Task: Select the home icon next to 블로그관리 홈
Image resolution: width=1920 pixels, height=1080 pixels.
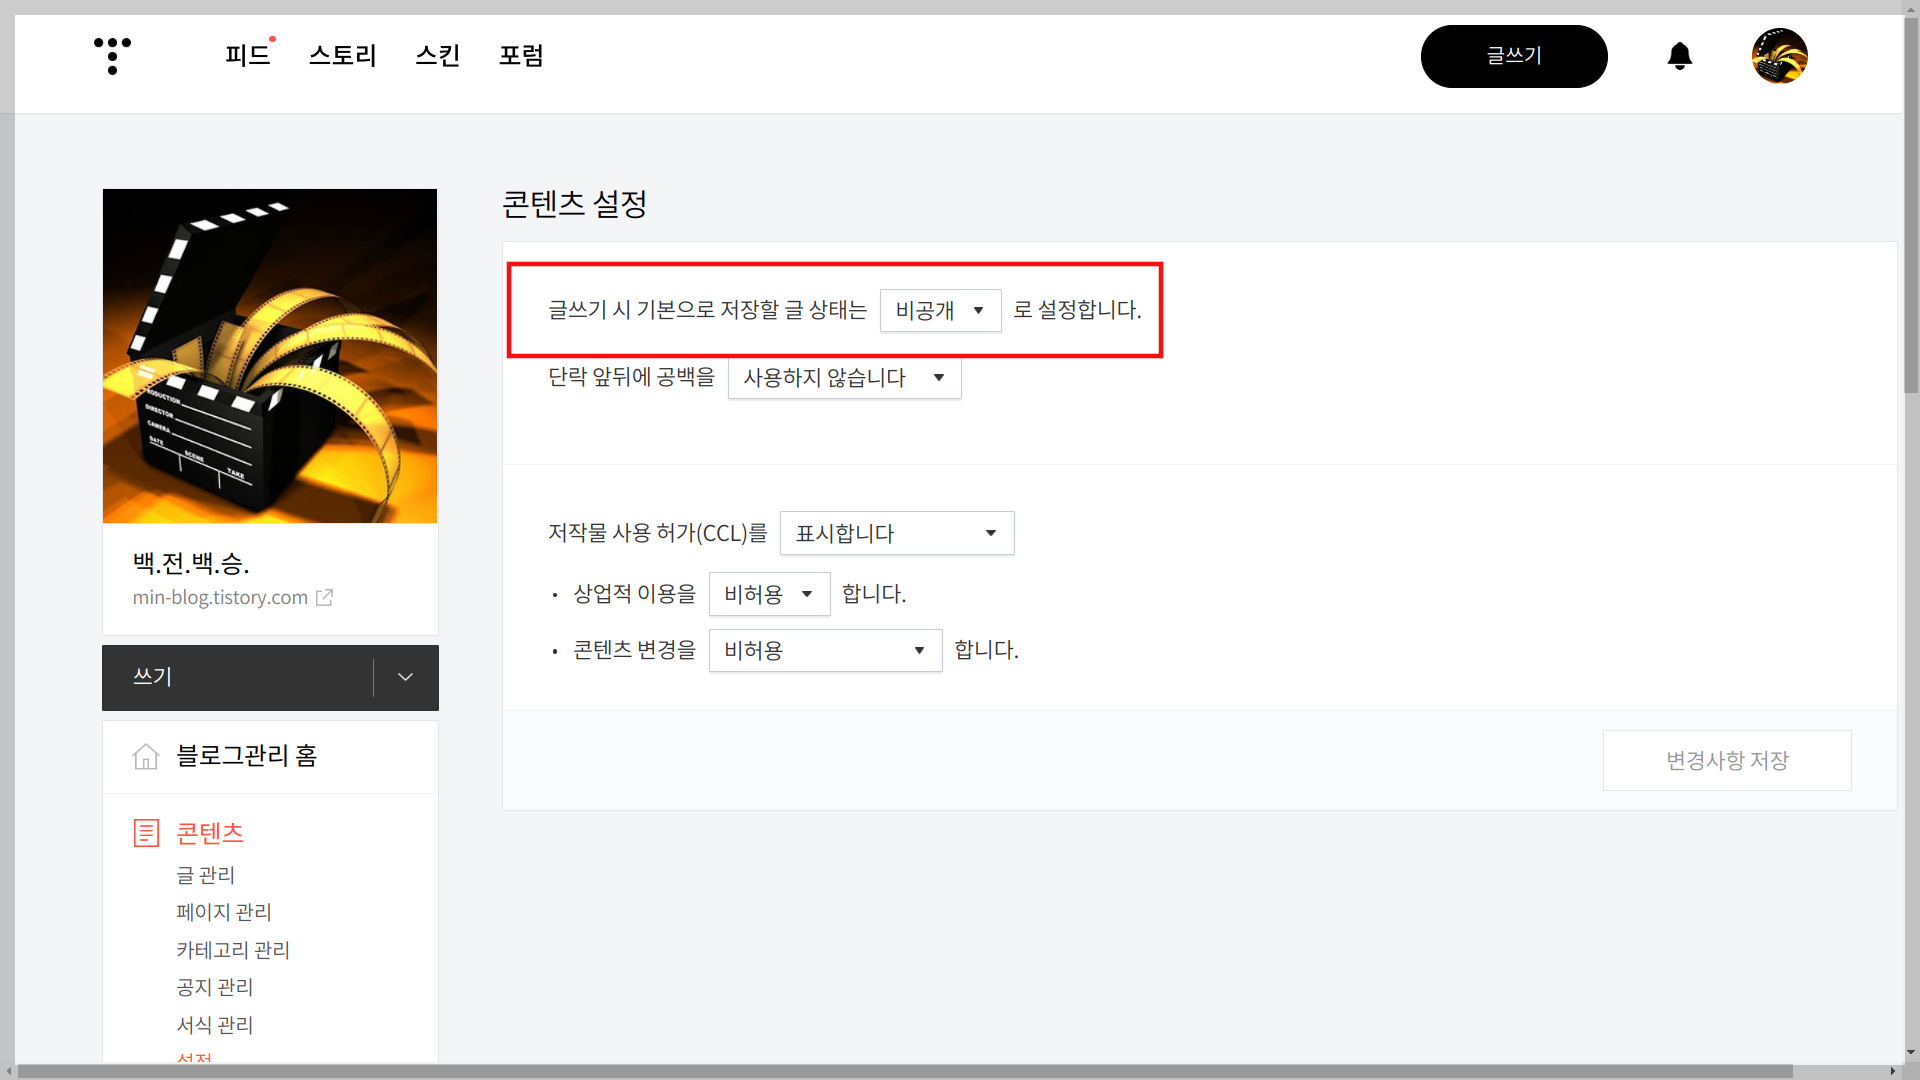Action: 146,756
